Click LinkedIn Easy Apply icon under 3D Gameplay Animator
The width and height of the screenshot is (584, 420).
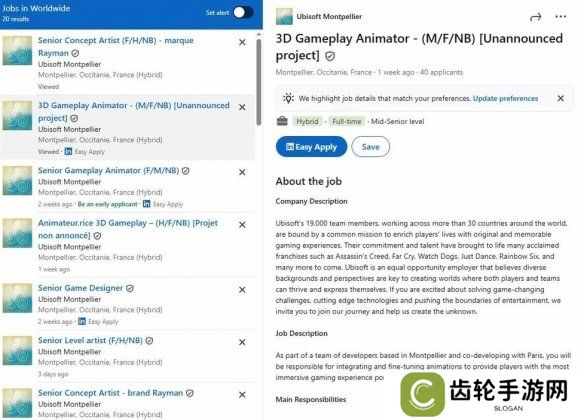coord(69,152)
